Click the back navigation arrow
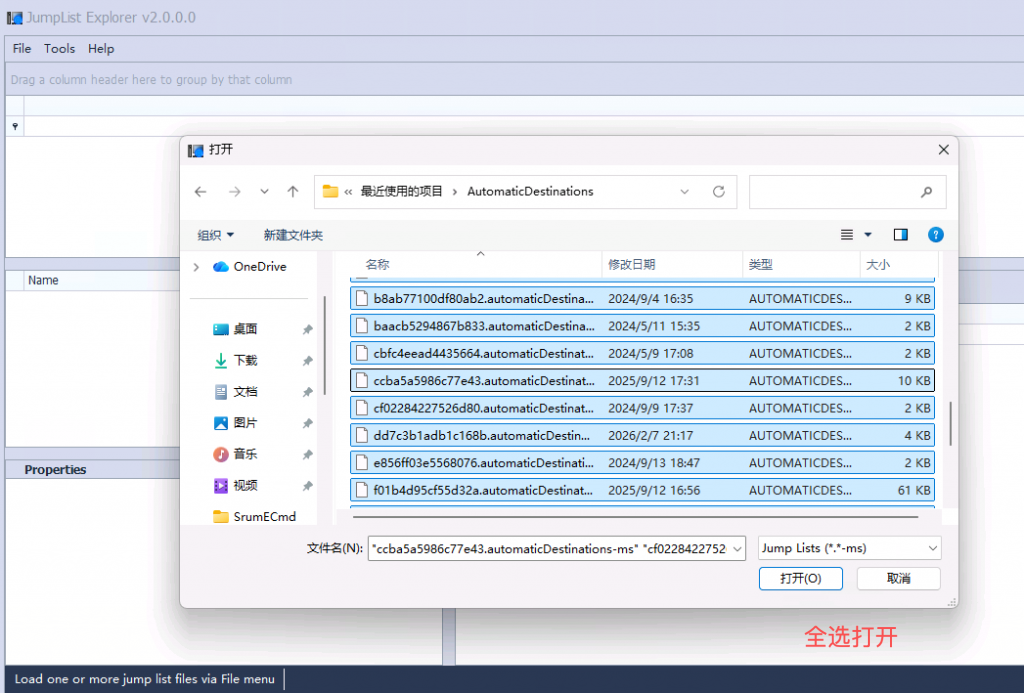The height and width of the screenshot is (693, 1024). [x=201, y=192]
